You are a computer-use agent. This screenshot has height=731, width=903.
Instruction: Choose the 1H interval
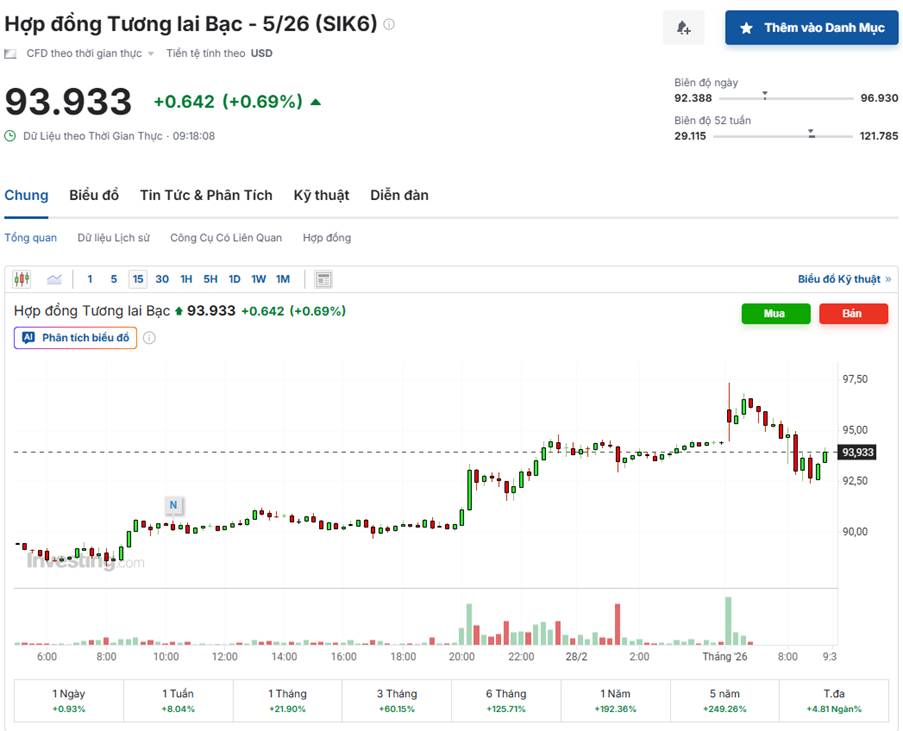click(187, 279)
